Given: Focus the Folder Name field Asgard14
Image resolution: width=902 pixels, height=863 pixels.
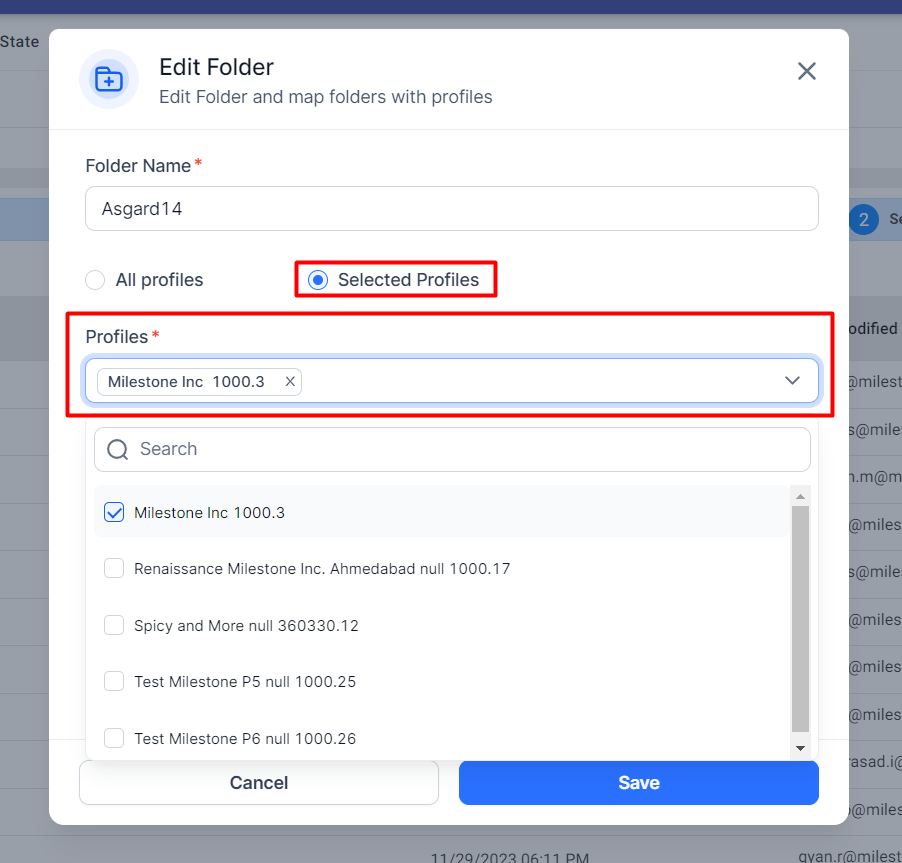Looking at the screenshot, I should coord(452,208).
